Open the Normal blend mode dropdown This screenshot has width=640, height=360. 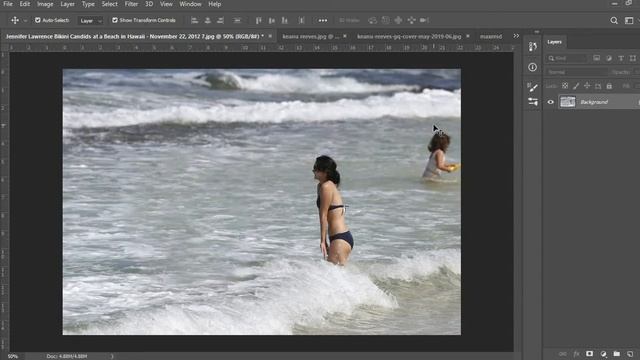(x=577, y=72)
